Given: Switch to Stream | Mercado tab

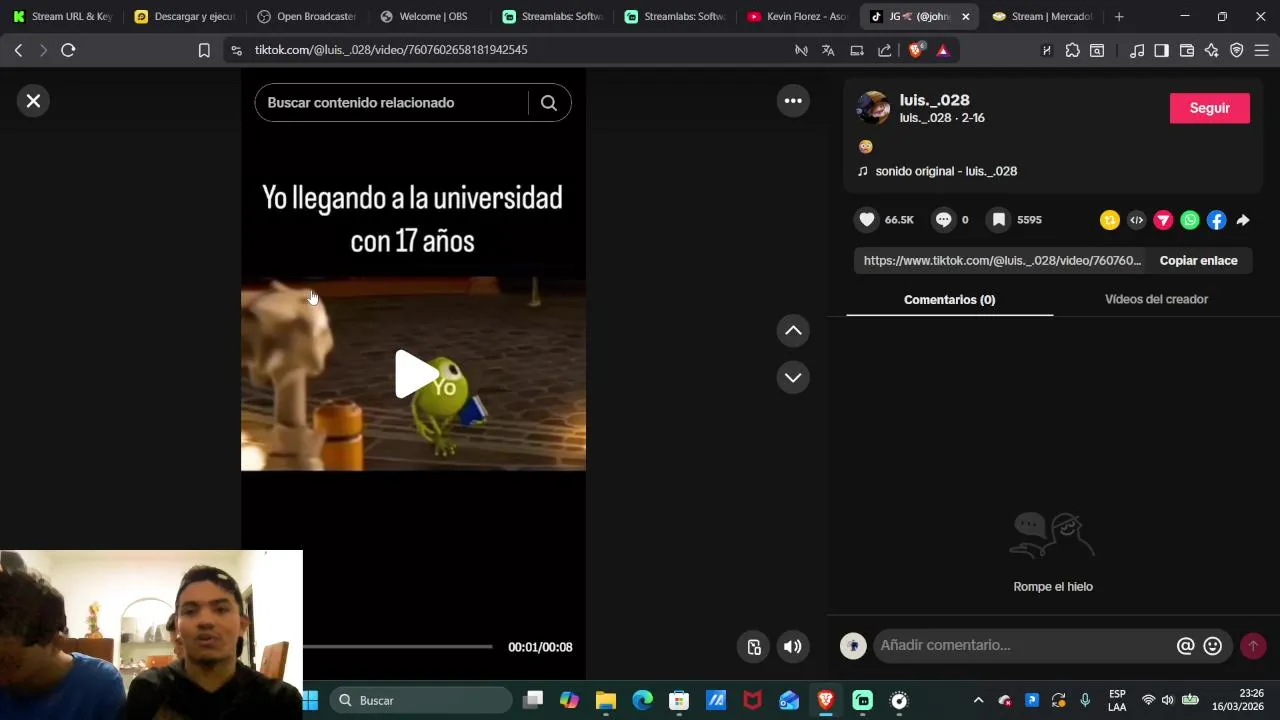Looking at the screenshot, I should 1041,16.
